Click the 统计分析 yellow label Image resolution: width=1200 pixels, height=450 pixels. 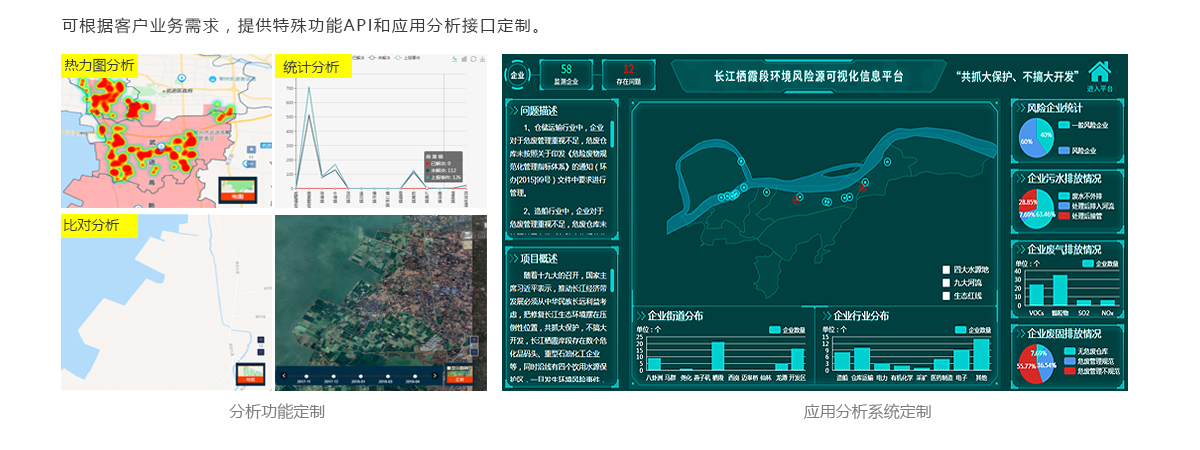(x=312, y=67)
